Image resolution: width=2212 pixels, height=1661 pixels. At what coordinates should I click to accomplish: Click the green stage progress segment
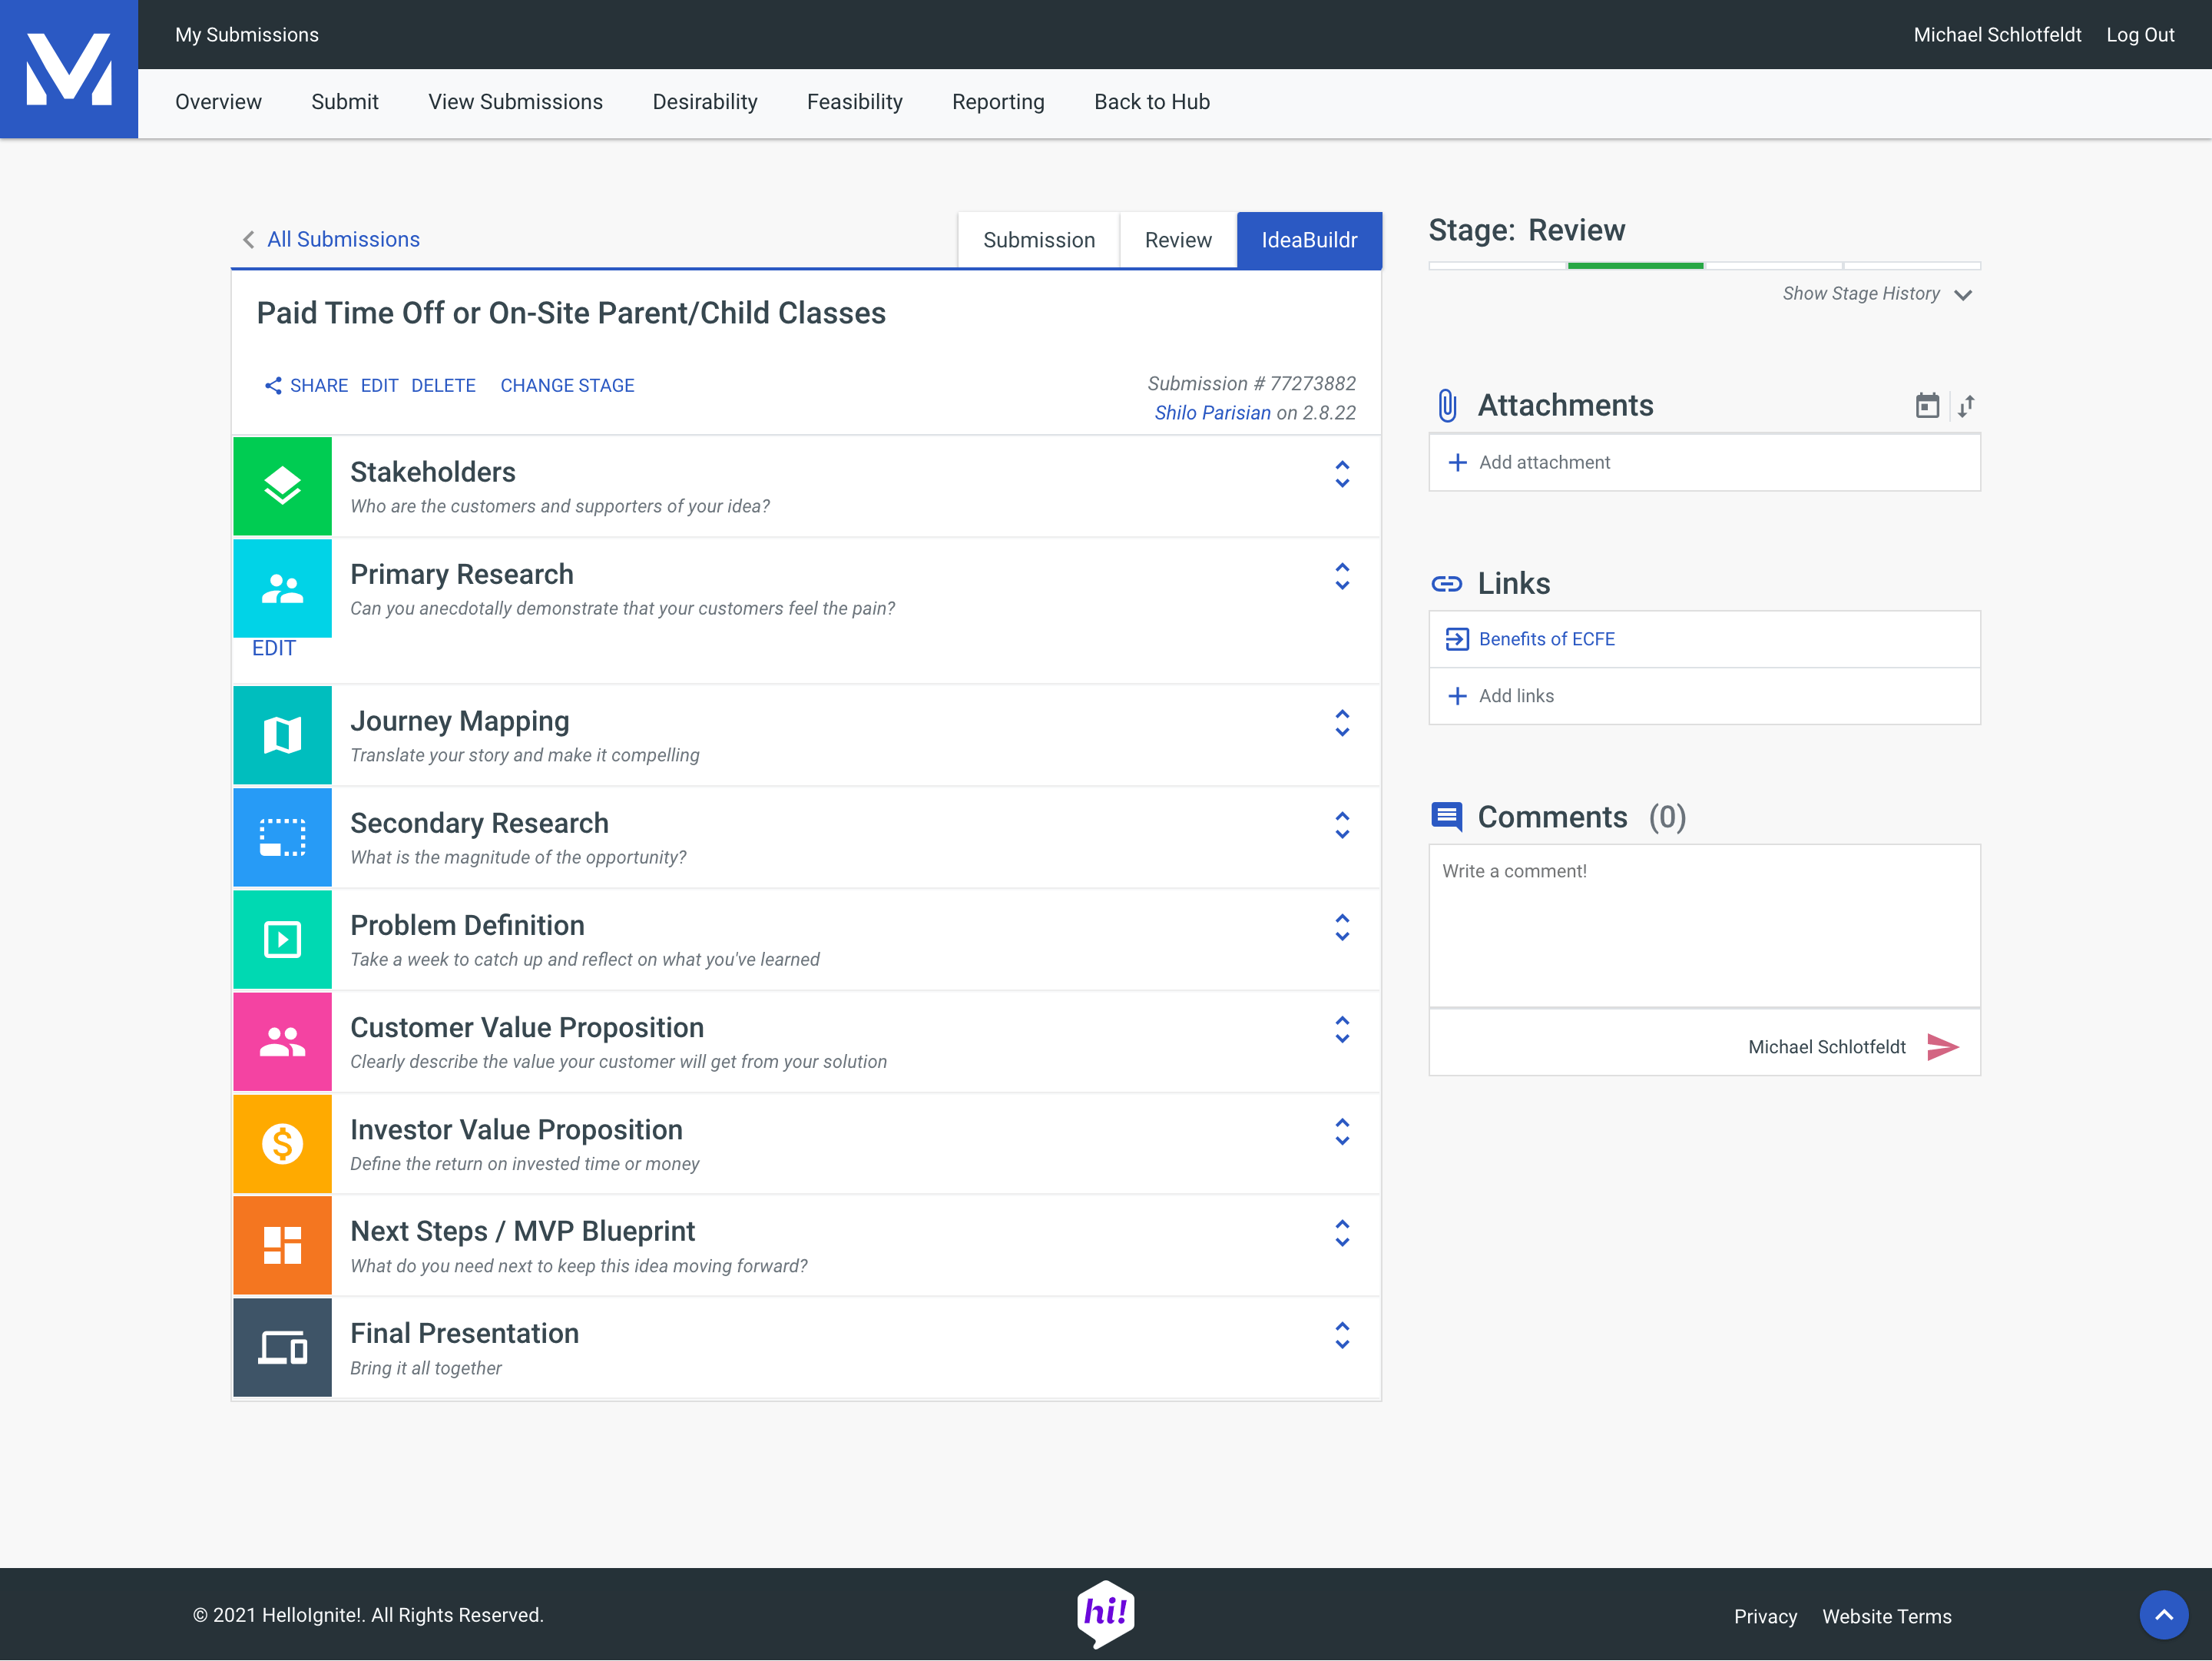click(x=1635, y=266)
